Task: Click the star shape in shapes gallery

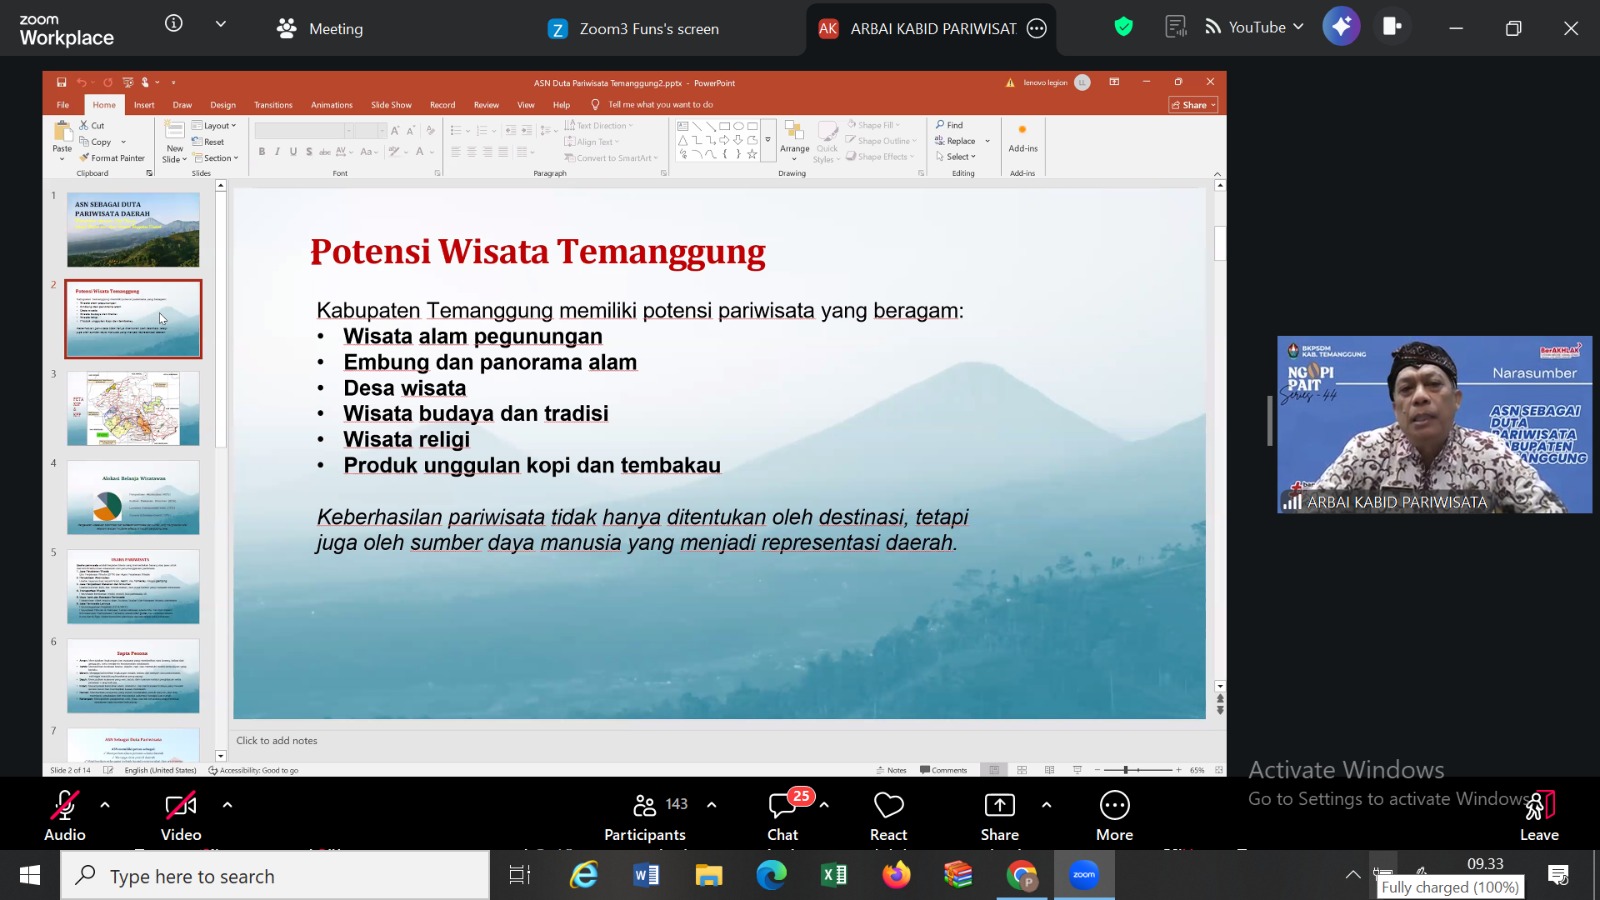Action: tap(752, 154)
